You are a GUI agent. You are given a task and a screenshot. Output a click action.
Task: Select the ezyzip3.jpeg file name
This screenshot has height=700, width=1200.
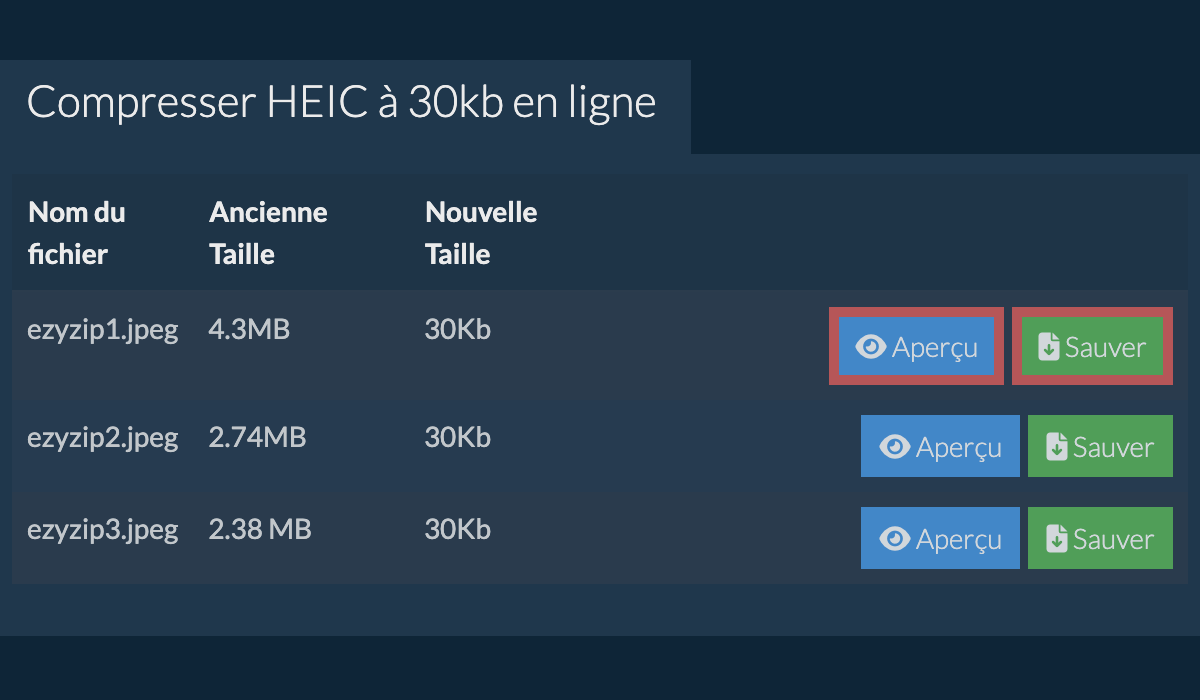coord(102,529)
